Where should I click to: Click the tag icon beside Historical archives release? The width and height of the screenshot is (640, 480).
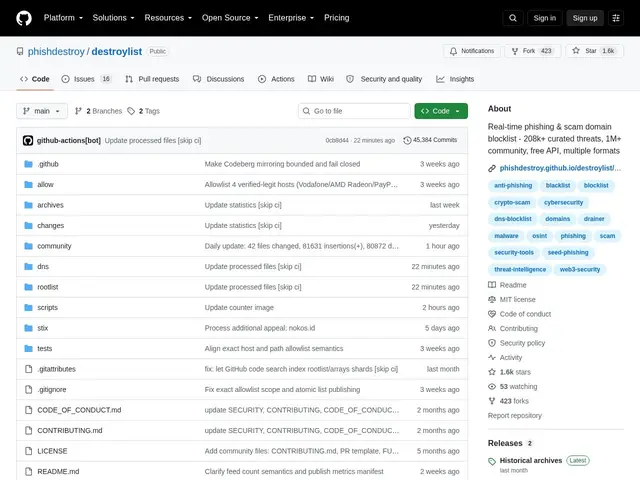click(x=492, y=461)
